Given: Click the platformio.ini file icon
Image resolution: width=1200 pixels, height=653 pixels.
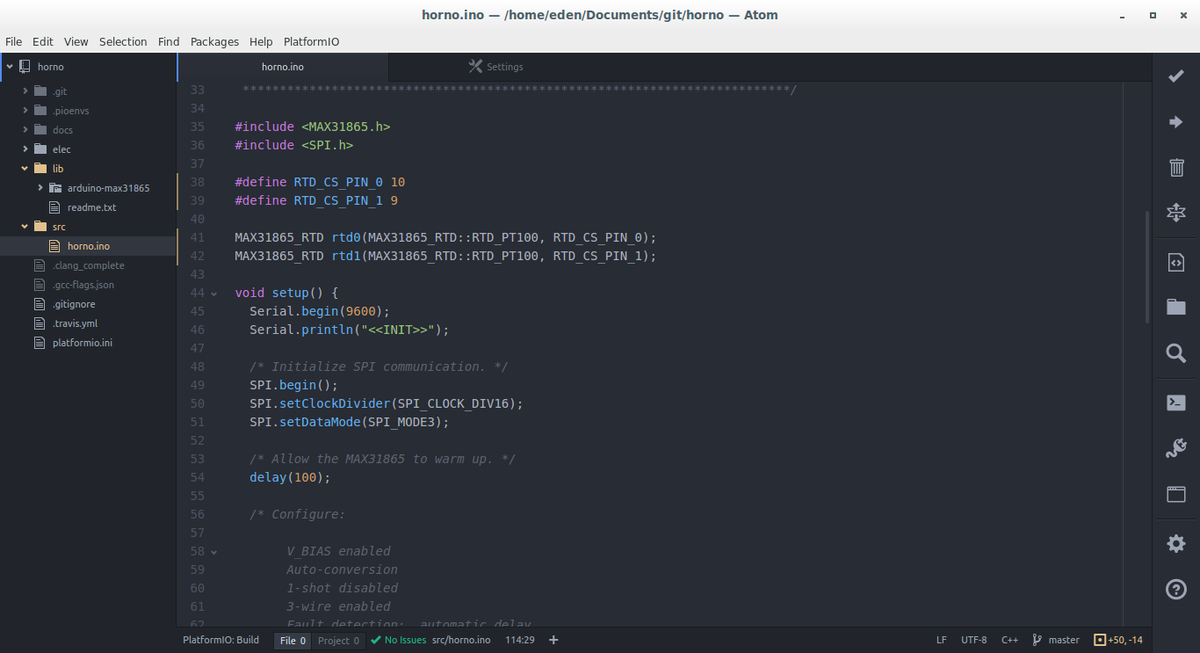Looking at the screenshot, I should click(41, 343).
